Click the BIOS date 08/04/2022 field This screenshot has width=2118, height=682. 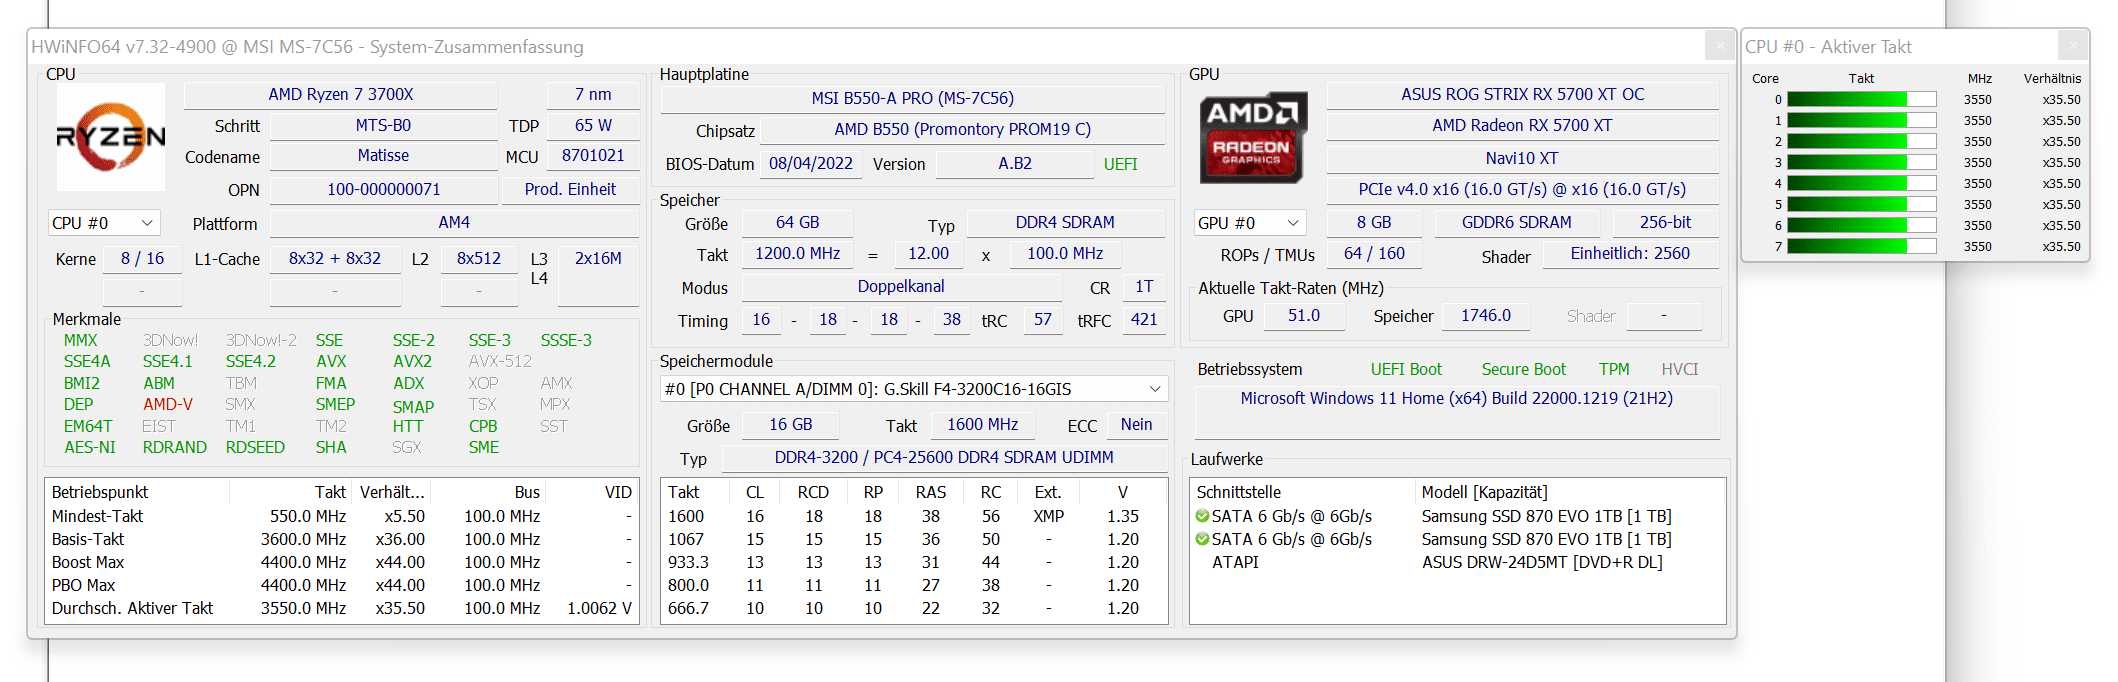click(x=810, y=164)
